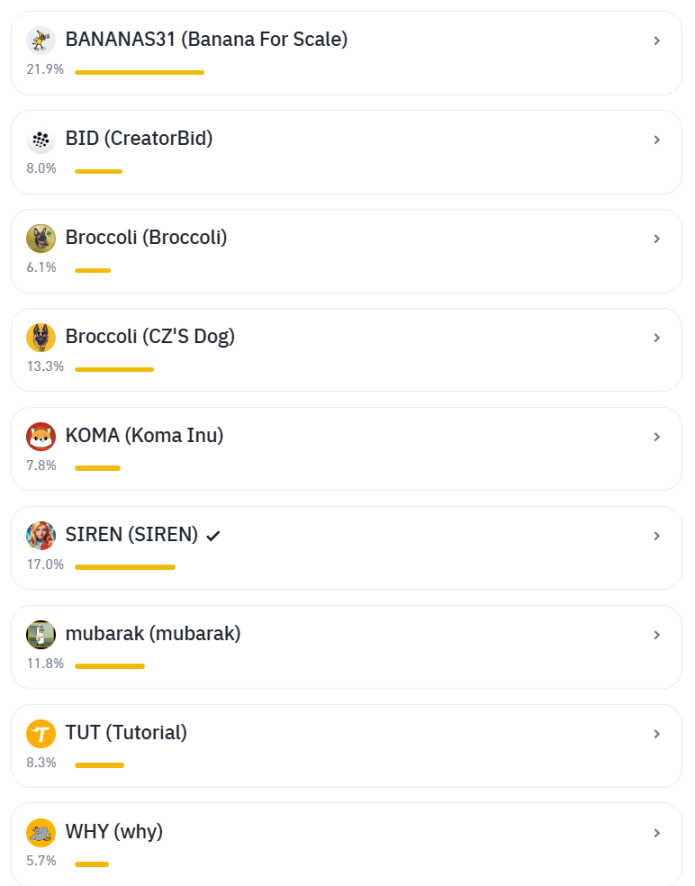The height and width of the screenshot is (886, 695).
Task: Open the WHY (why) row chevron
Action: 657,833
